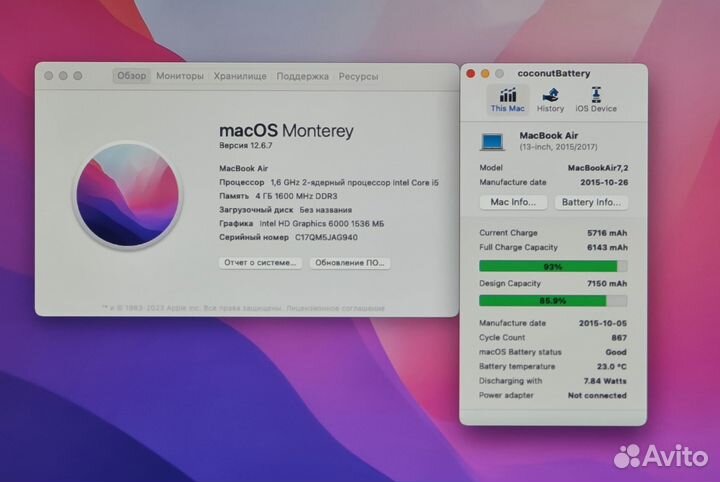Screen dimensions: 720x482
Task: Click the 6143 mAh full charge value
Action: [607, 247]
